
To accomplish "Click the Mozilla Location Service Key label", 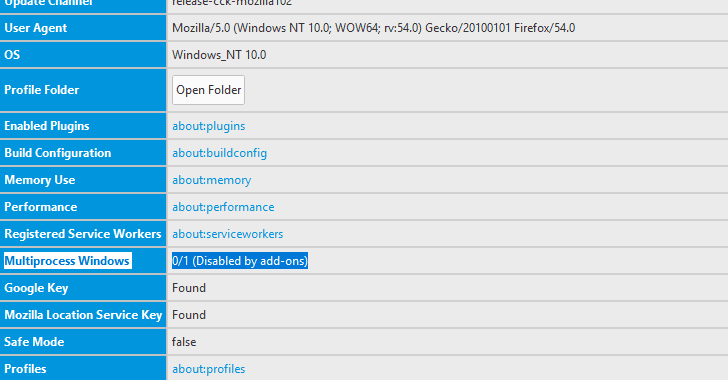I will coord(83,315).
